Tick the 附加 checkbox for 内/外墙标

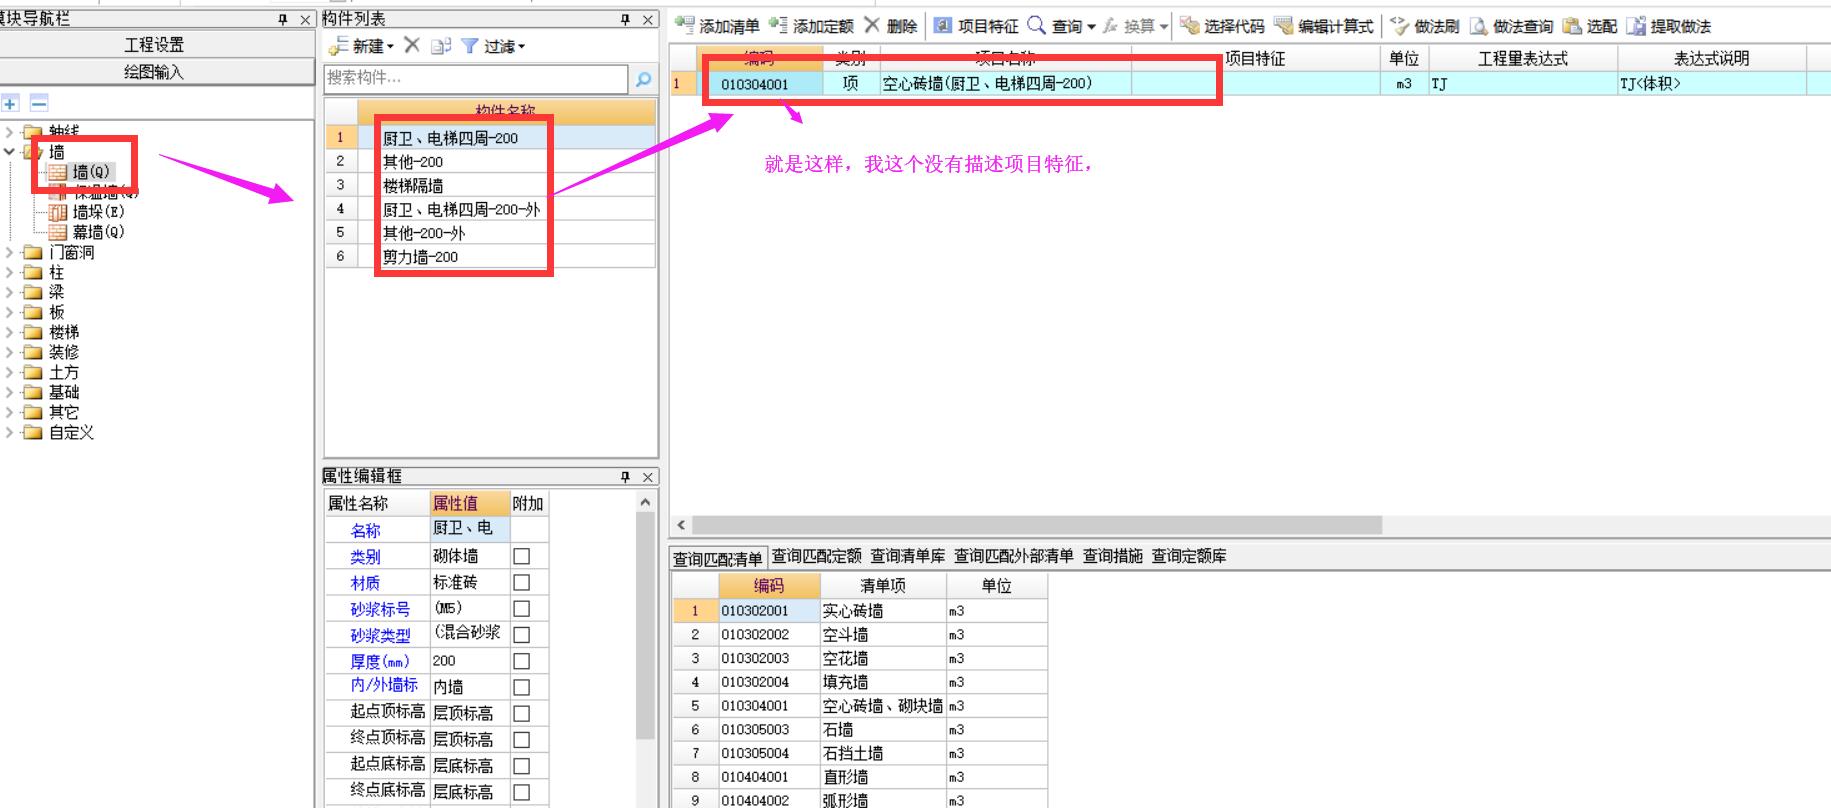pyautogui.click(x=521, y=687)
